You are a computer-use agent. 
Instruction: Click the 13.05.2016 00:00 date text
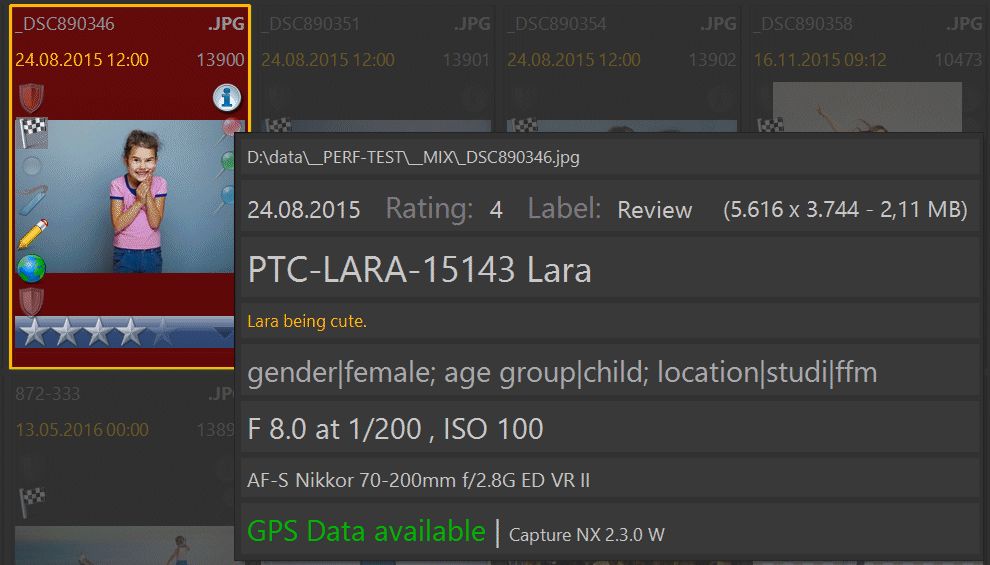coord(82,430)
